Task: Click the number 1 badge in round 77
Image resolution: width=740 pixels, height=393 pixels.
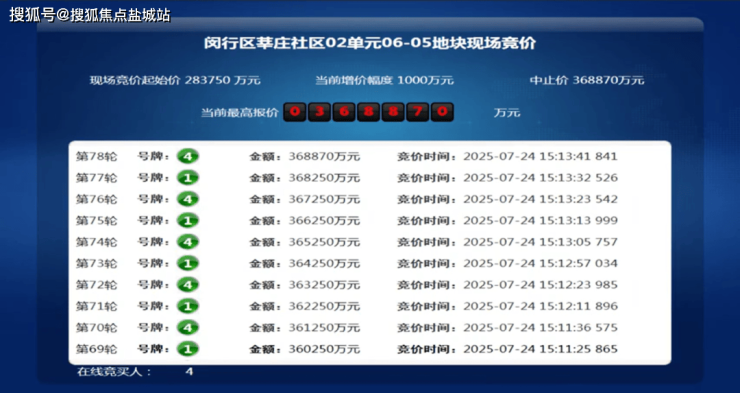Action: pos(188,178)
